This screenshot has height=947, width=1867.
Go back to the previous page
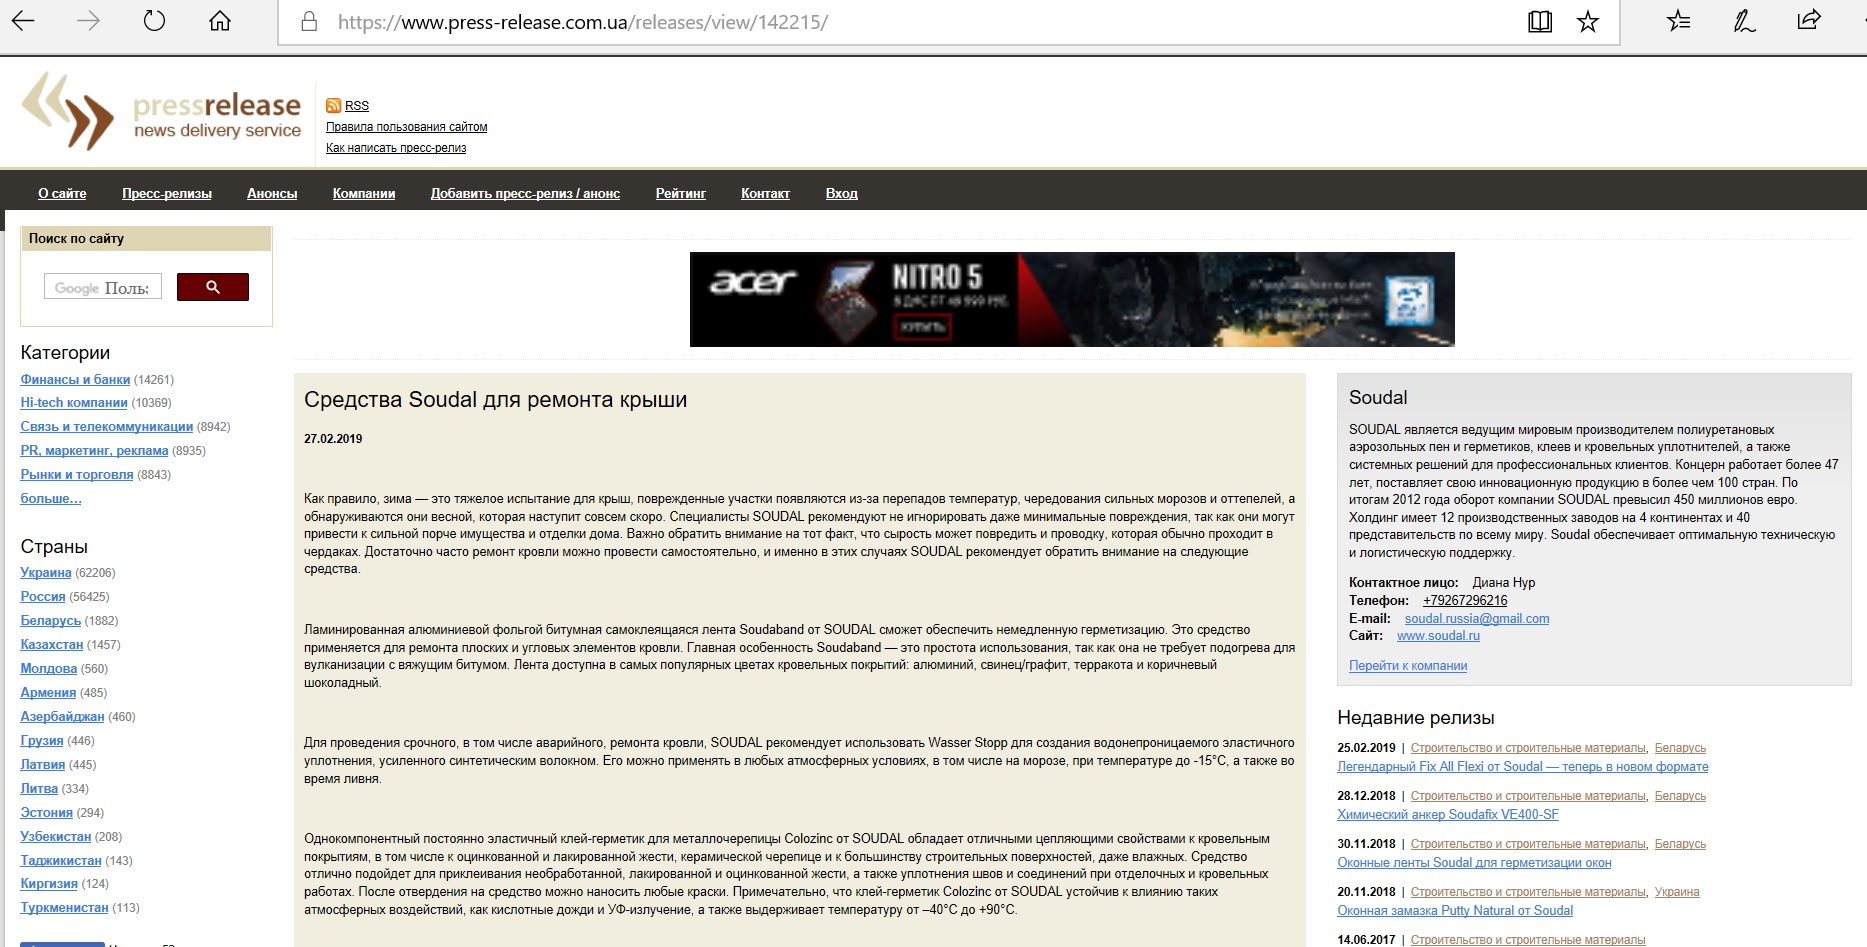[x=23, y=21]
